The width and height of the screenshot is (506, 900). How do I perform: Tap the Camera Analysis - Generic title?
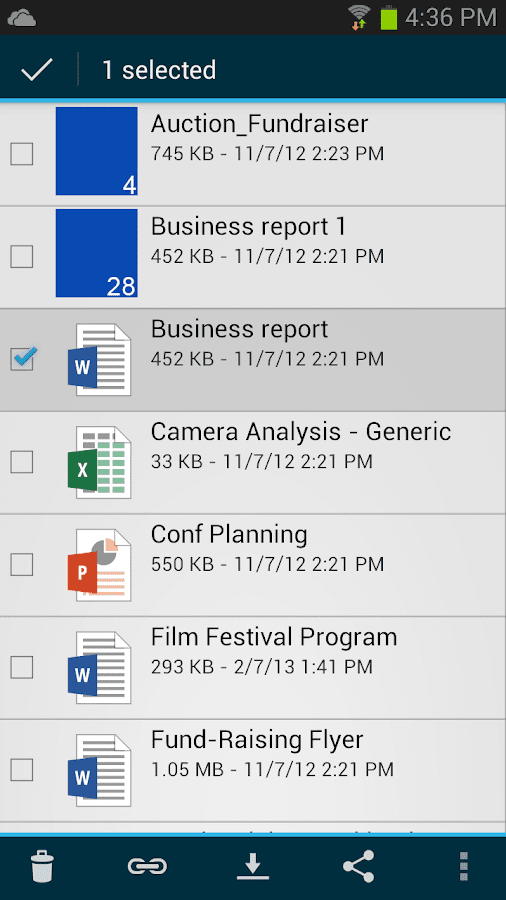pos(301,432)
